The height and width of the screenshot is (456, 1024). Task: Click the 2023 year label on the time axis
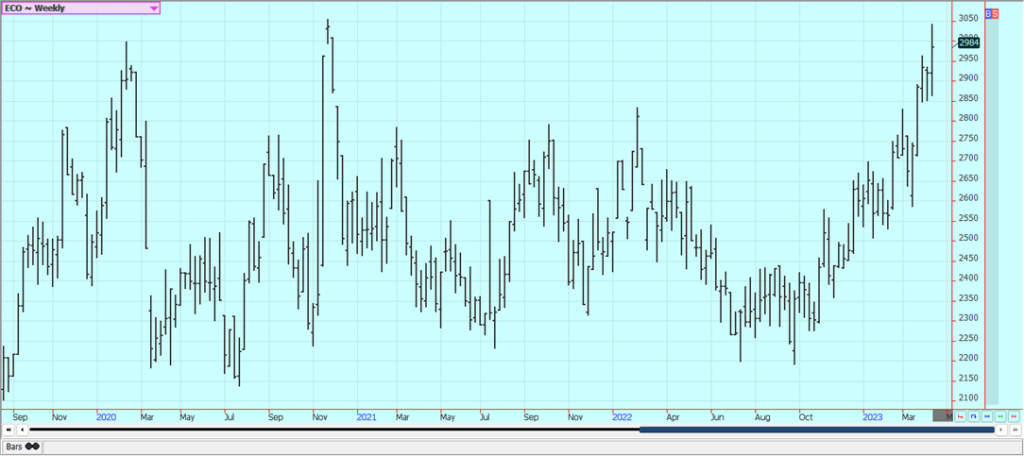point(873,417)
